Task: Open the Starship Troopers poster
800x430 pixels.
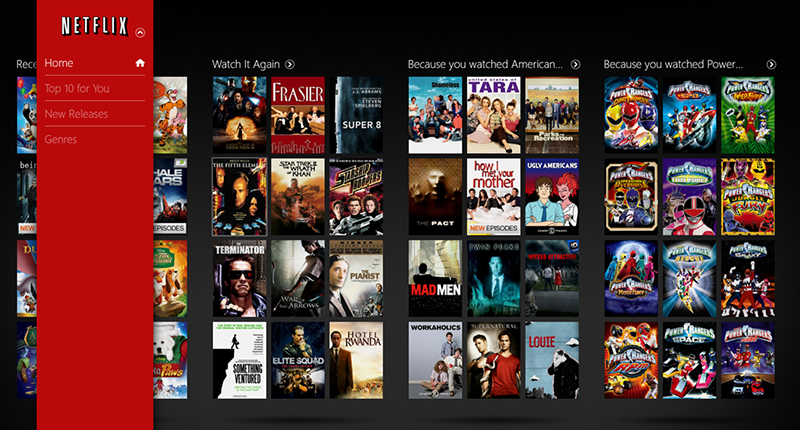Action: pyautogui.click(x=356, y=197)
